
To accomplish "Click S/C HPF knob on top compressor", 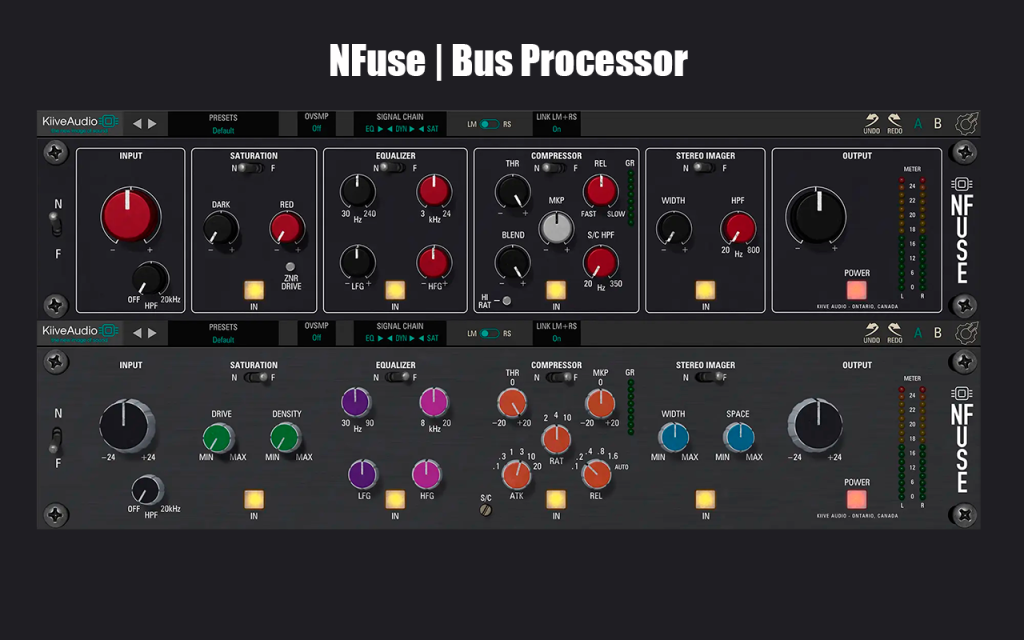I will pos(600,263).
